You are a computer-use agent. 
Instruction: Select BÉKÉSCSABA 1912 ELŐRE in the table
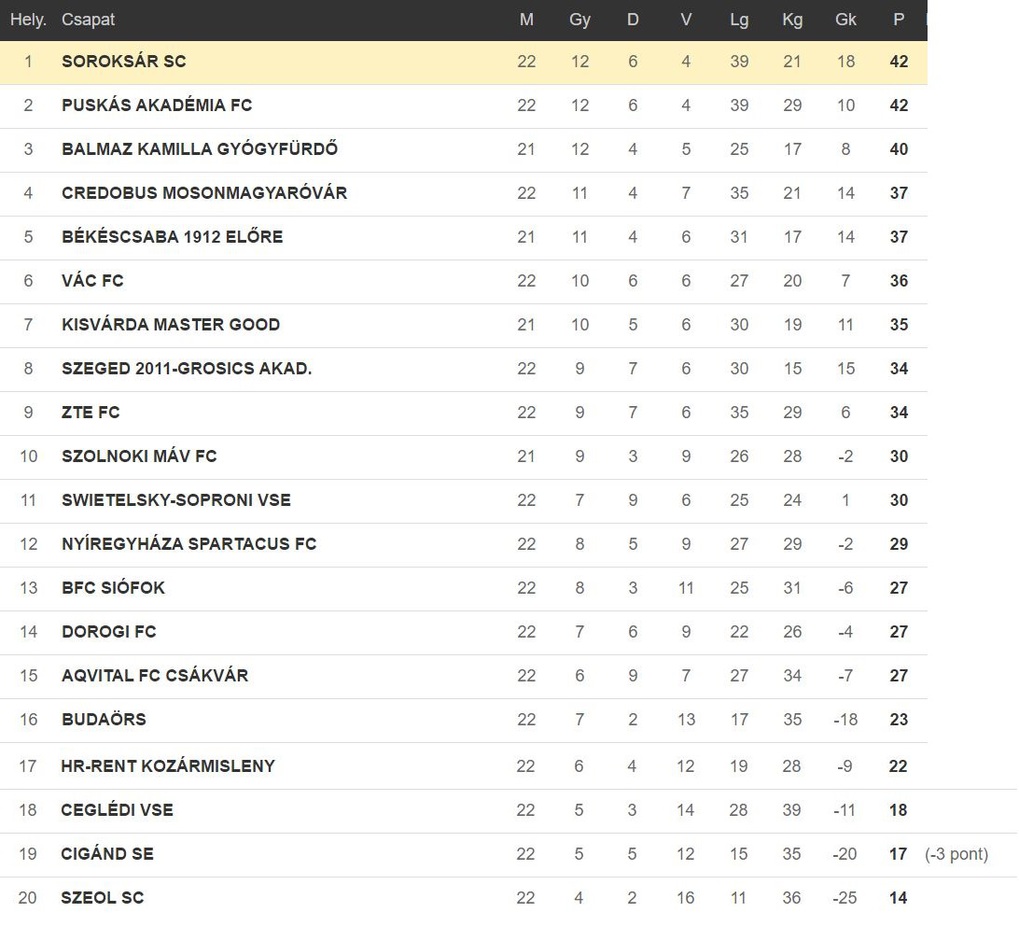pos(172,237)
